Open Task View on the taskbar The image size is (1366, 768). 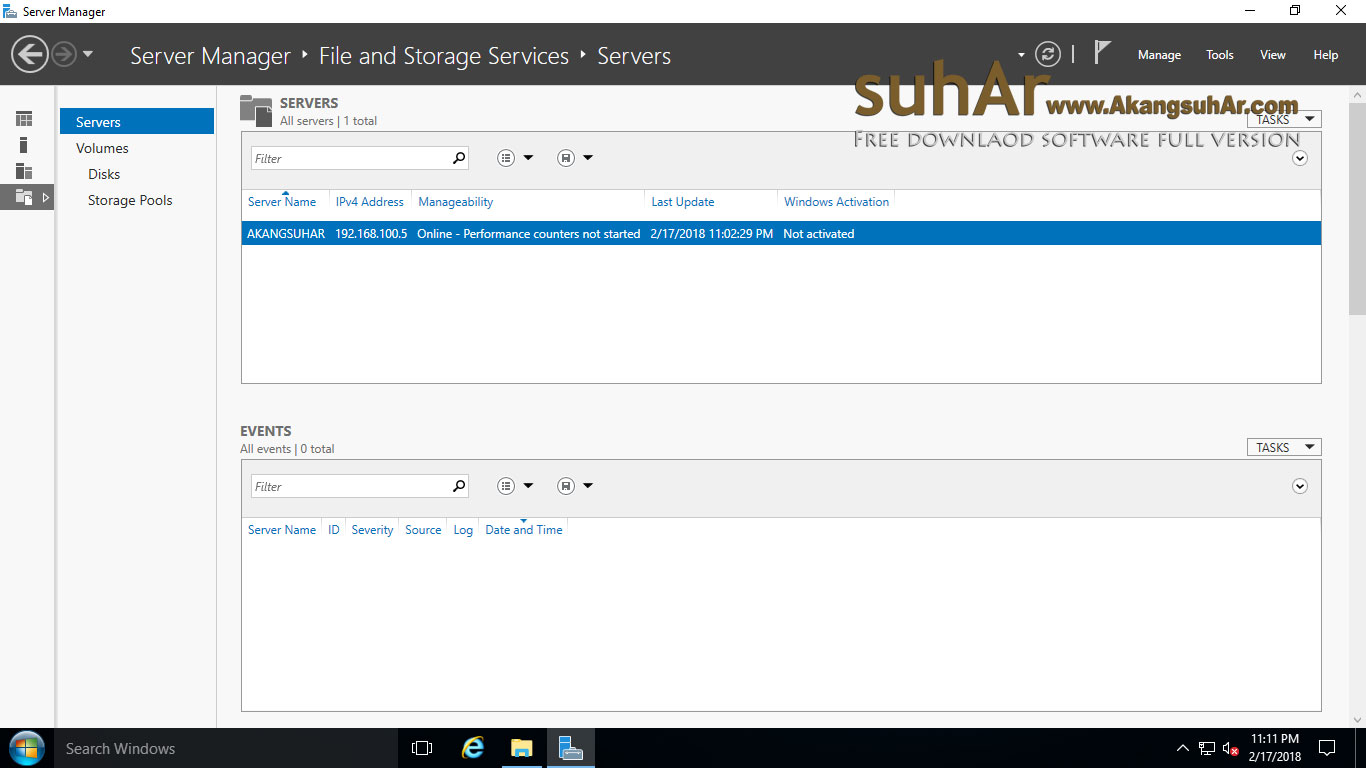422,748
